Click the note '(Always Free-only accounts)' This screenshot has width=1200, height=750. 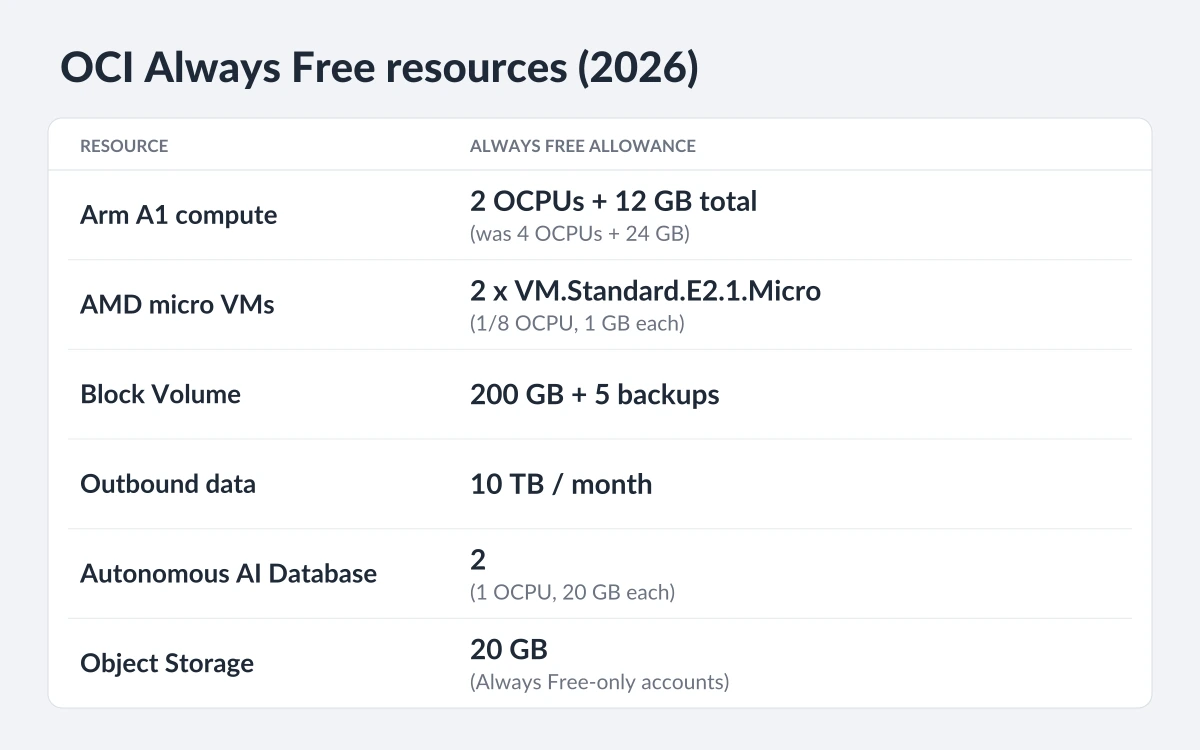(x=600, y=683)
